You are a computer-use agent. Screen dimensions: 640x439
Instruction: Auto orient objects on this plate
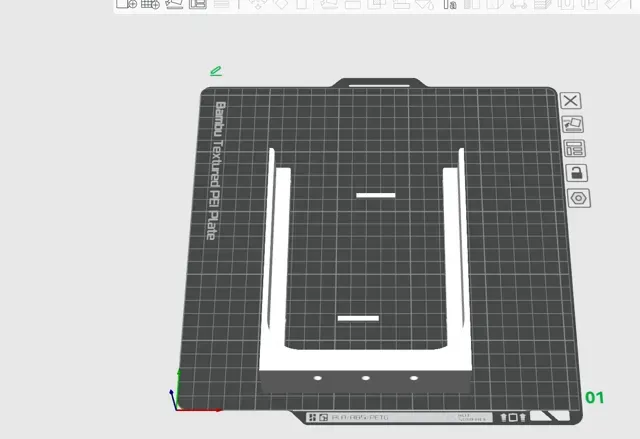(x=573, y=124)
